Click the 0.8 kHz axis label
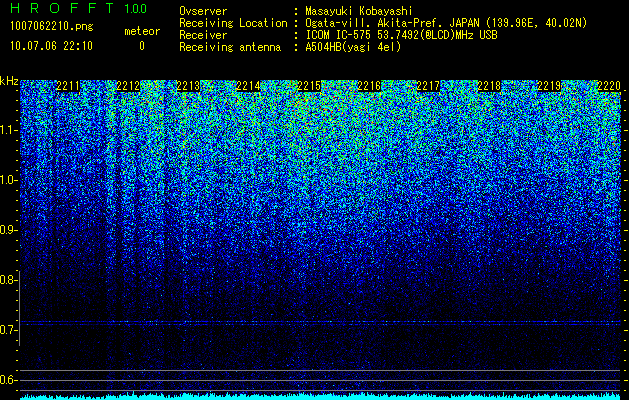 (9, 280)
